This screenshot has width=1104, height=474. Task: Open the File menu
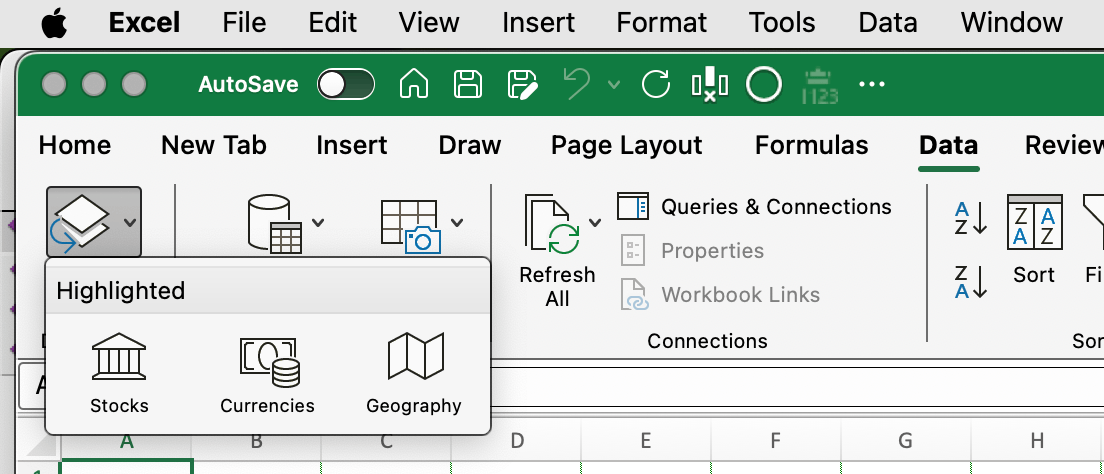[x=244, y=23]
